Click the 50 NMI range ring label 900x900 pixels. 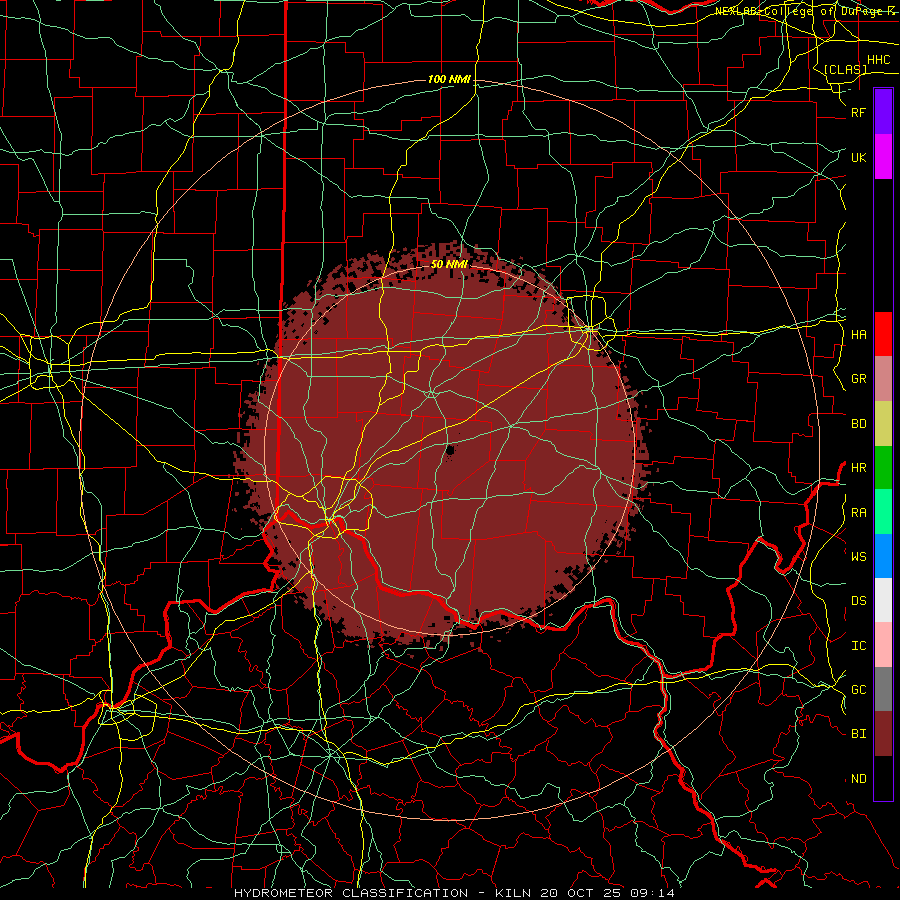[x=449, y=264]
